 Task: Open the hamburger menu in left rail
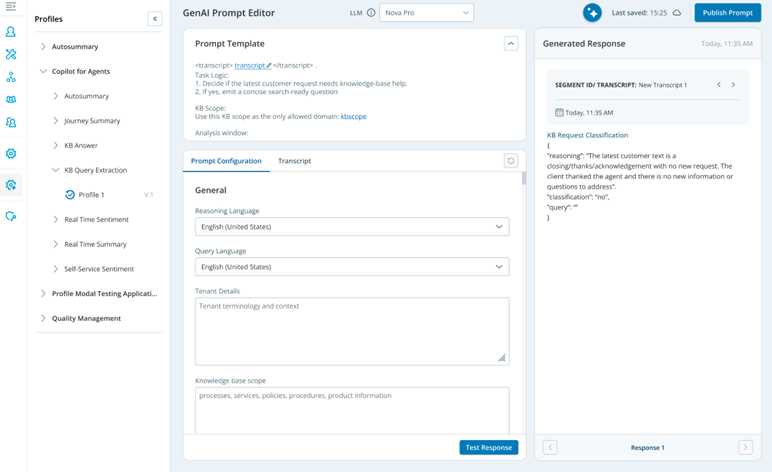(11, 7)
